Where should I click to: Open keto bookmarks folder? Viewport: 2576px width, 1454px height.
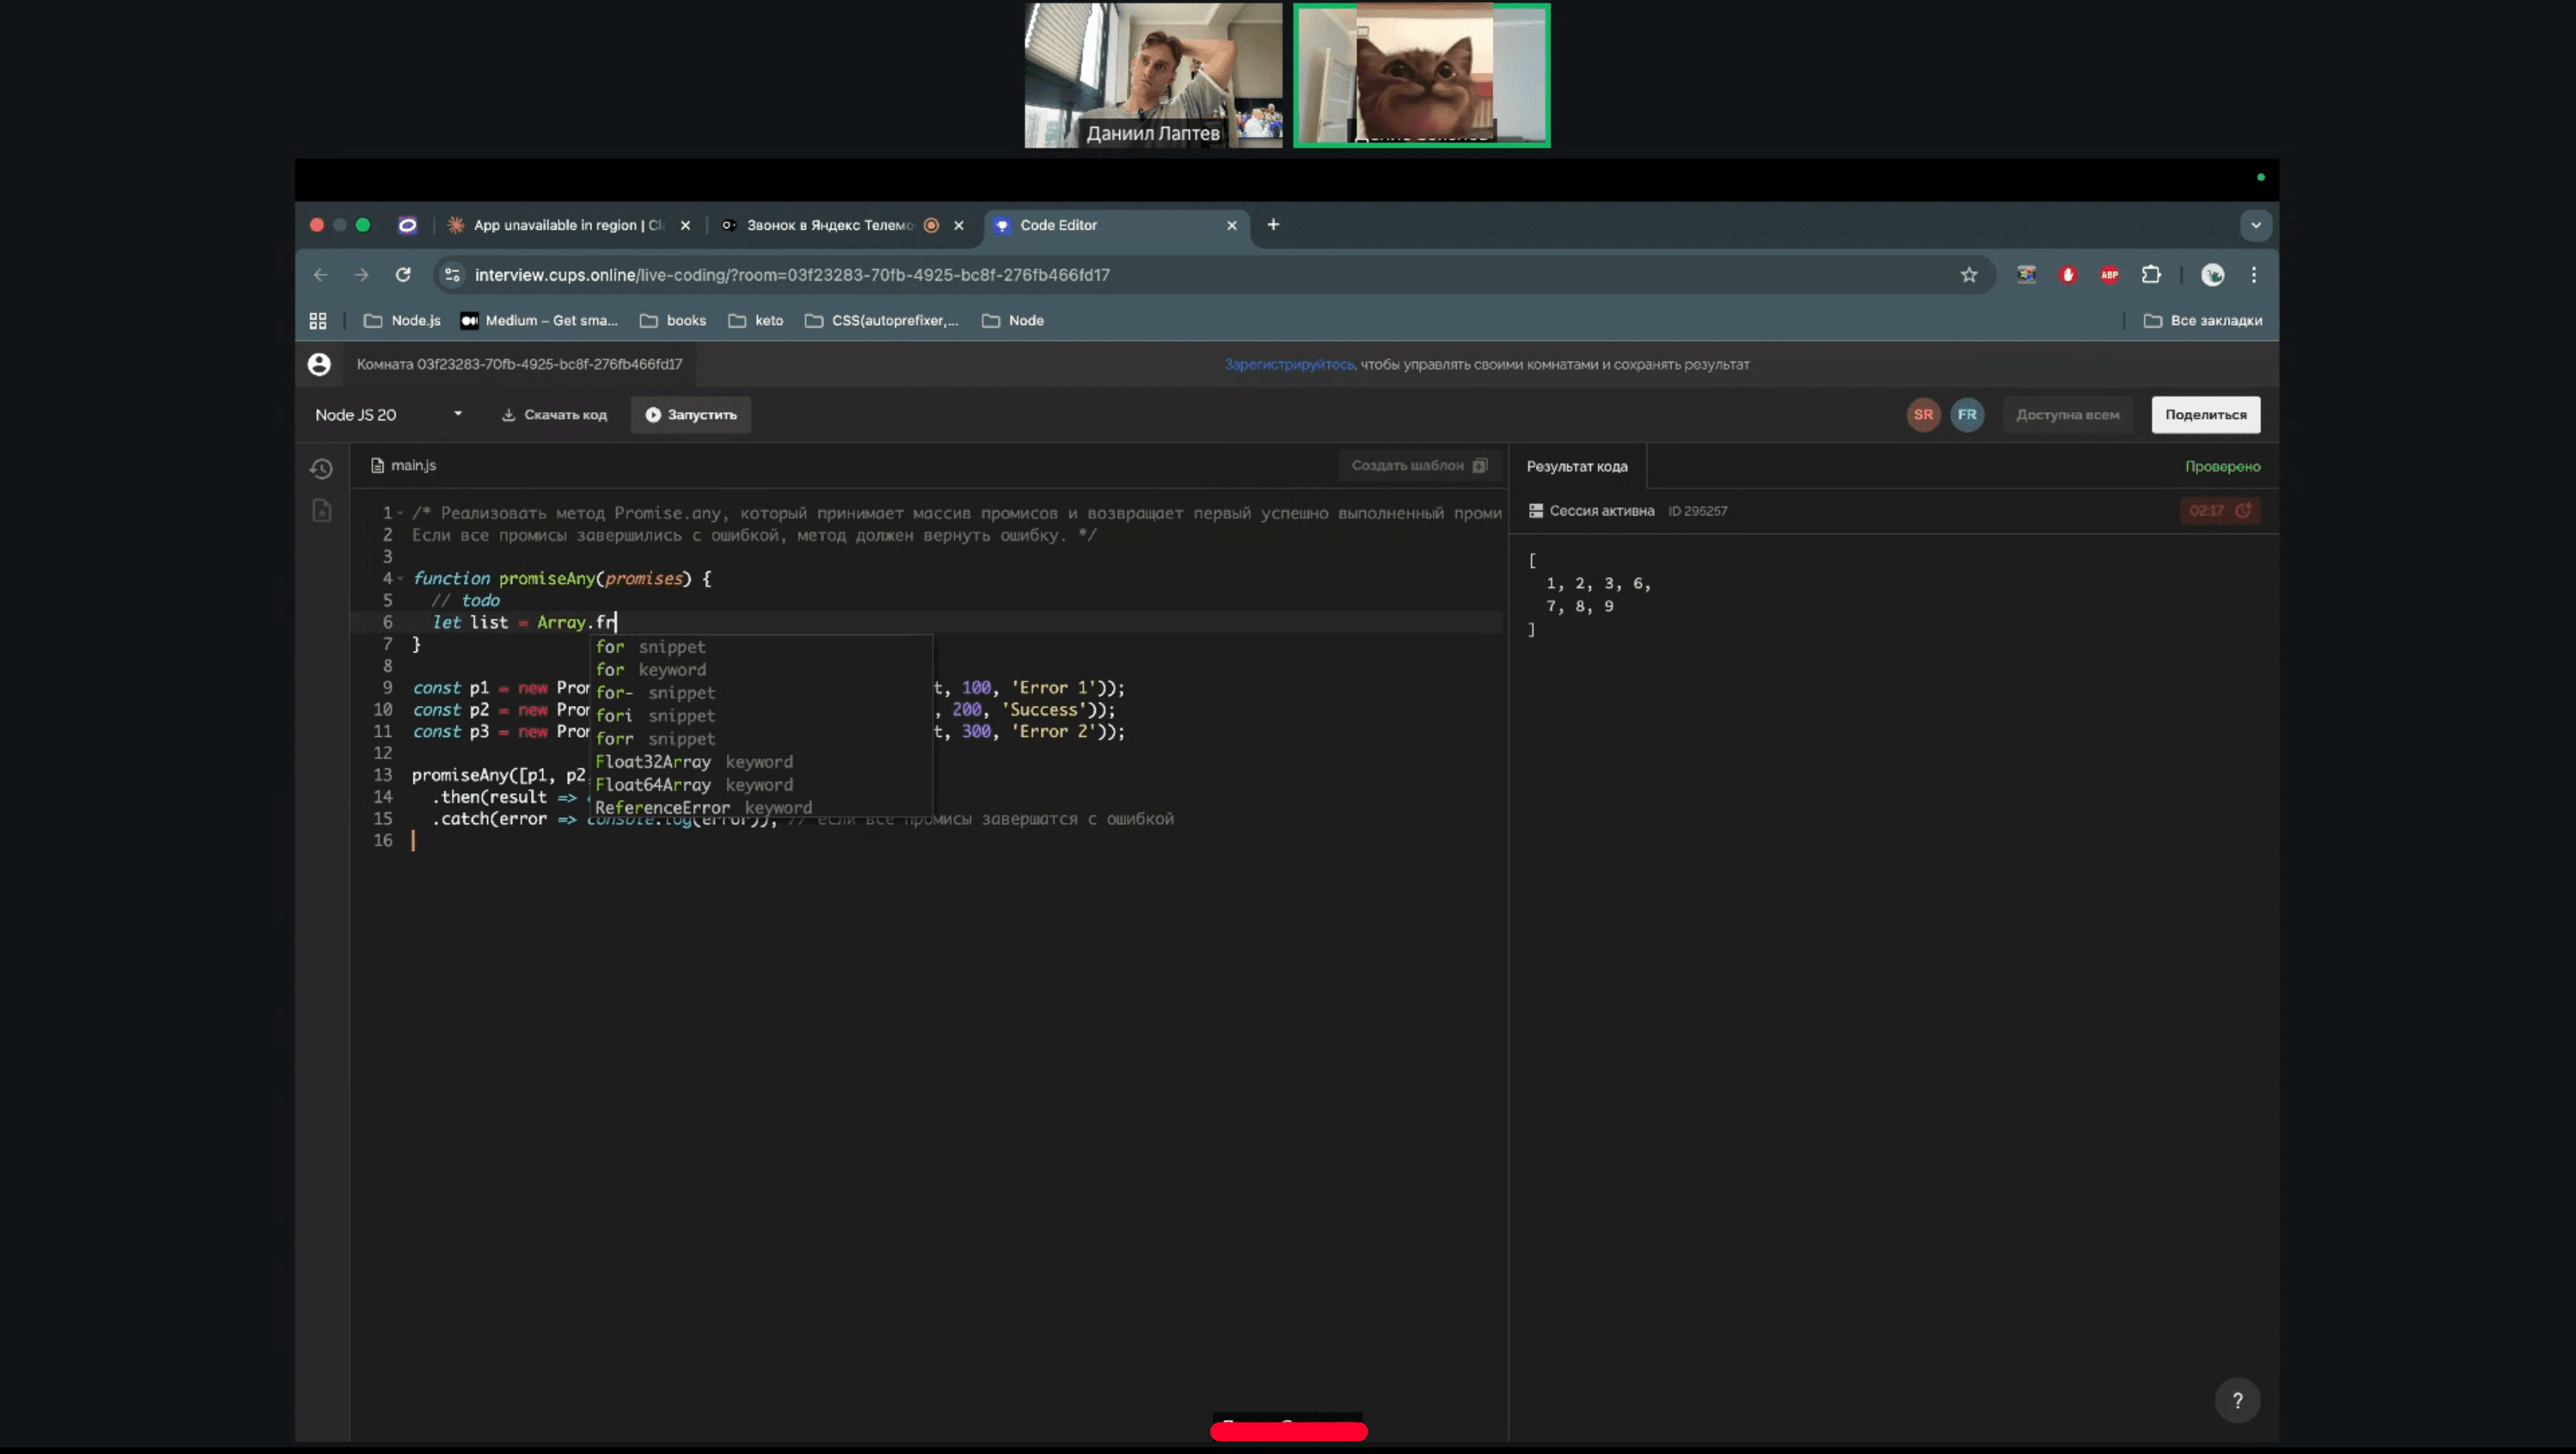[x=756, y=321]
